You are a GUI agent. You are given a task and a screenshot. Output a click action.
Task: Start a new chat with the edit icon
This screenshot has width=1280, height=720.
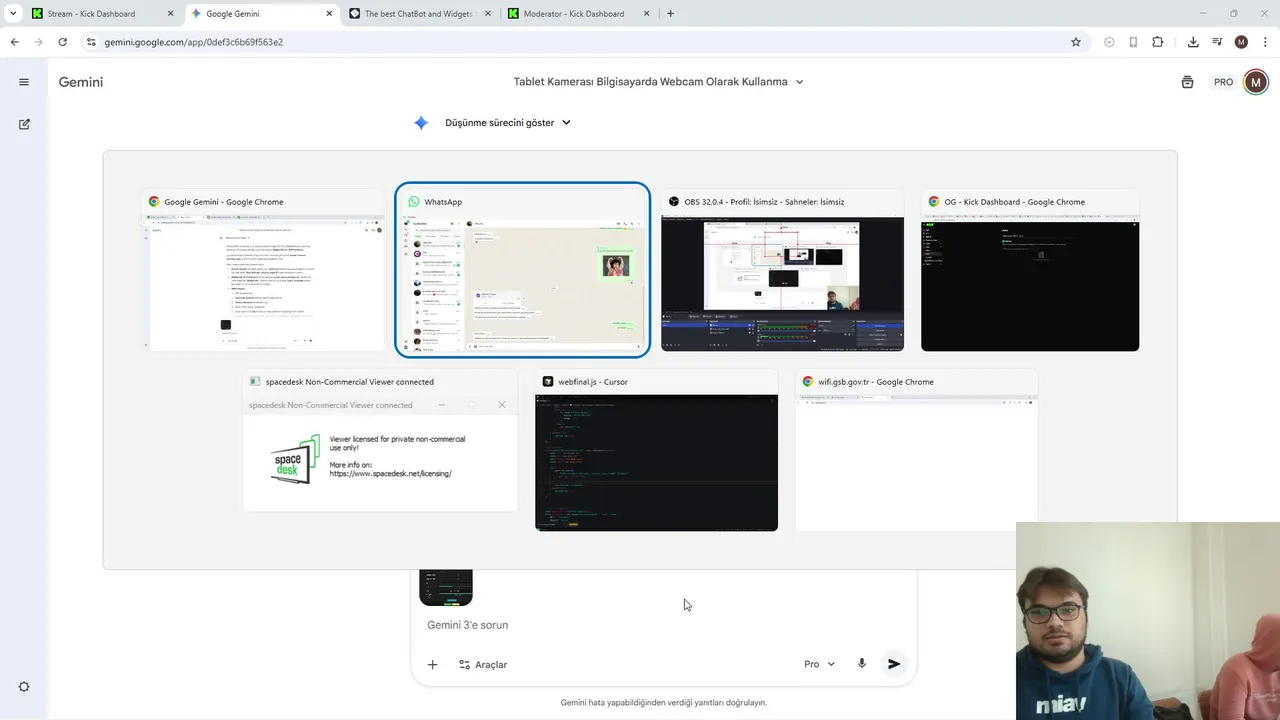[x=24, y=124]
